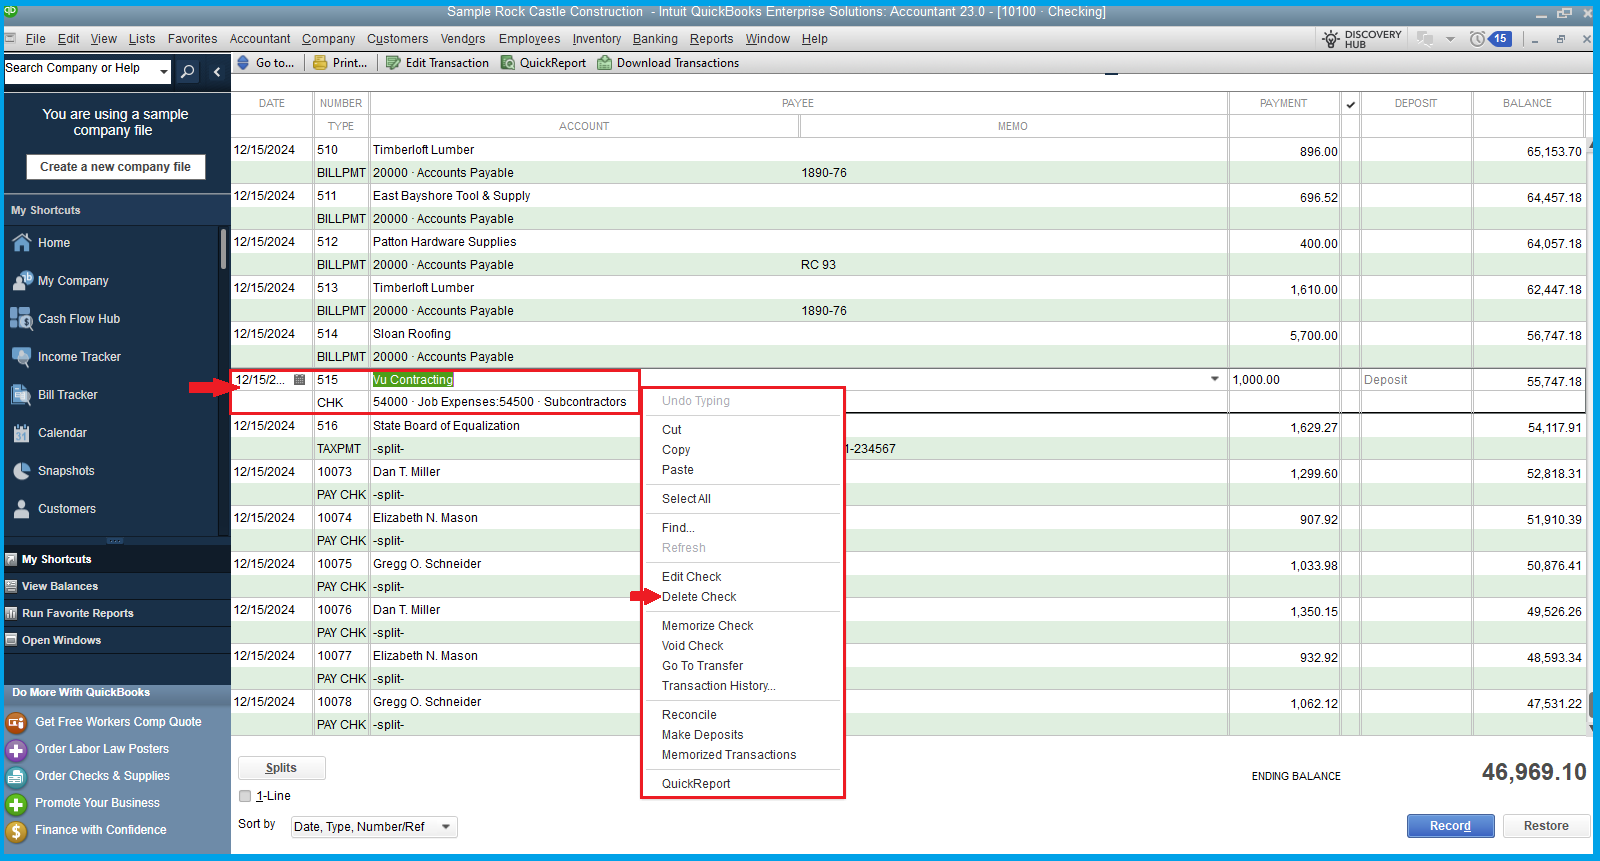Choose Make Deposits in context menu

point(702,735)
